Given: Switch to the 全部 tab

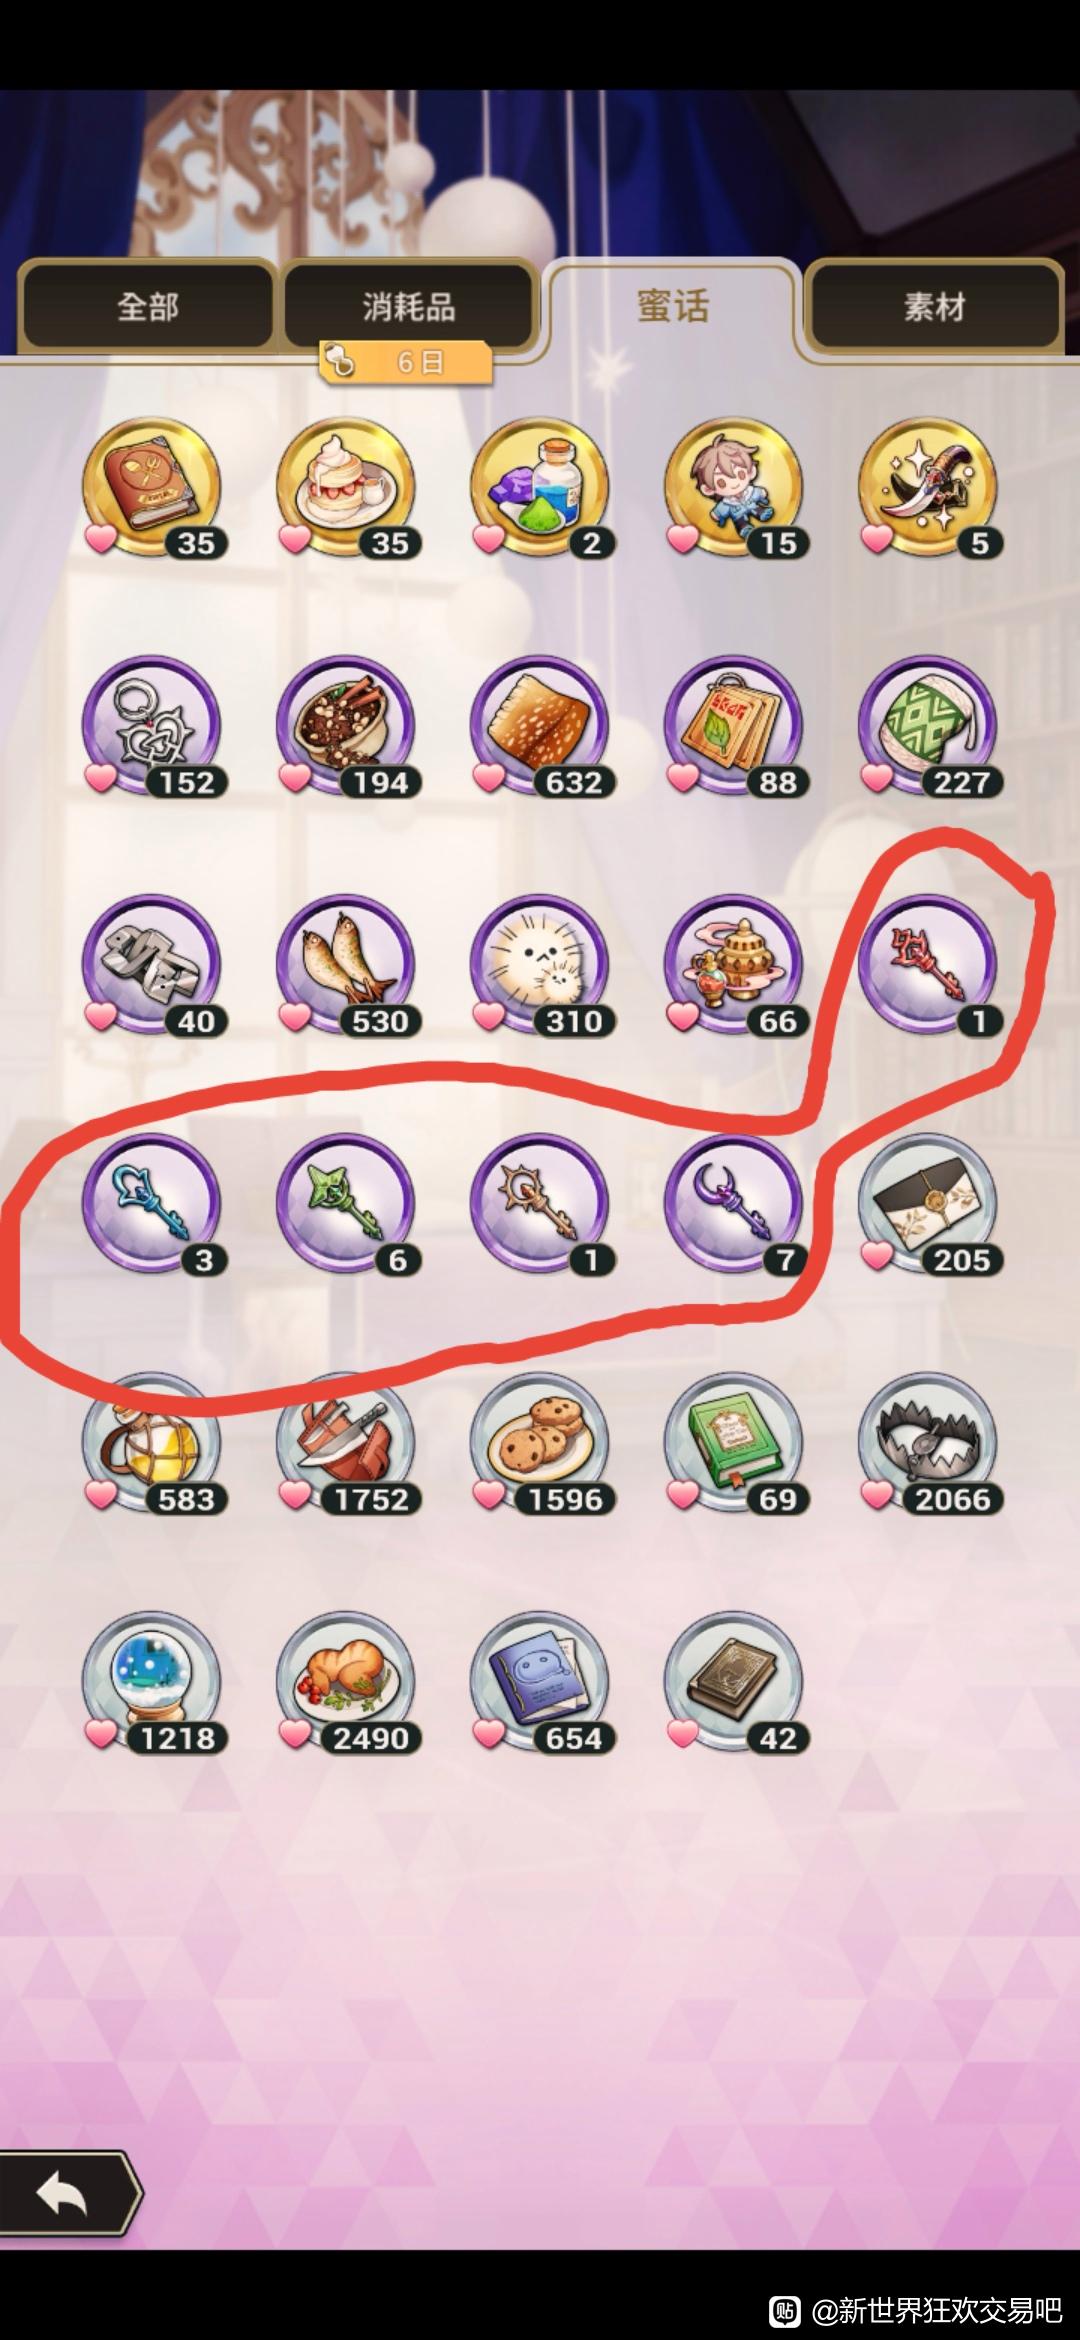Looking at the screenshot, I should 147,306.
